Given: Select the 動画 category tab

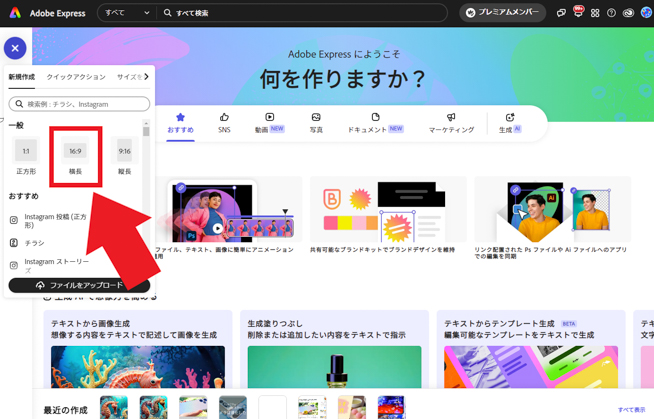Looking at the screenshot, I should tap(269, 123).
